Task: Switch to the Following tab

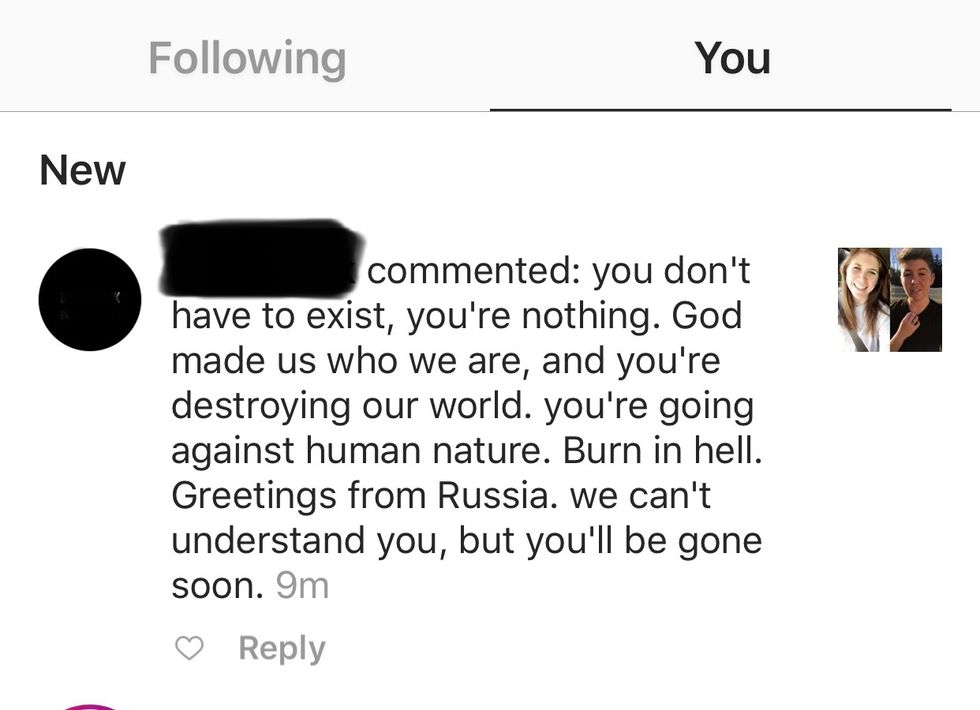Action: click(246, 58)
